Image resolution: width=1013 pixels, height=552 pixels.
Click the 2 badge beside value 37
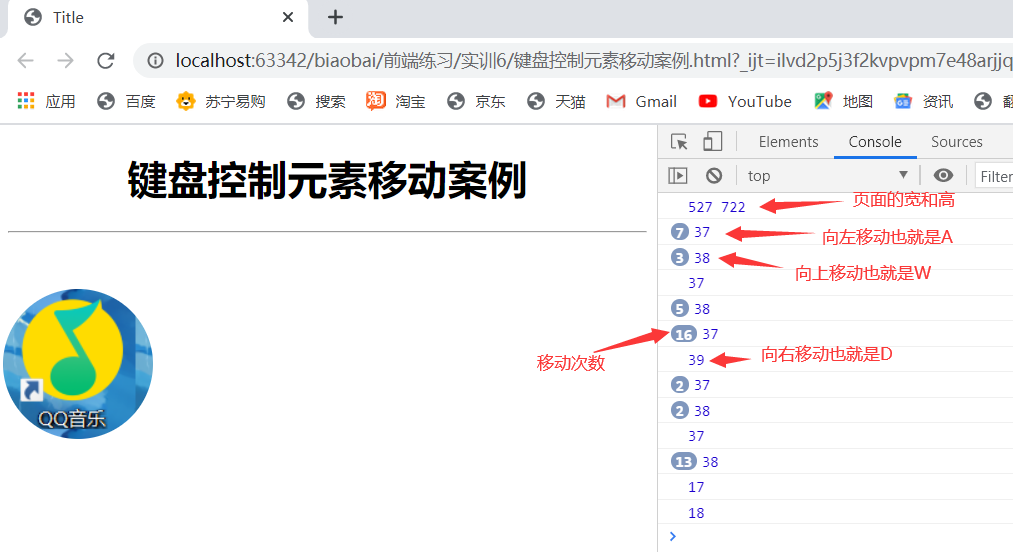pos(679,385)
